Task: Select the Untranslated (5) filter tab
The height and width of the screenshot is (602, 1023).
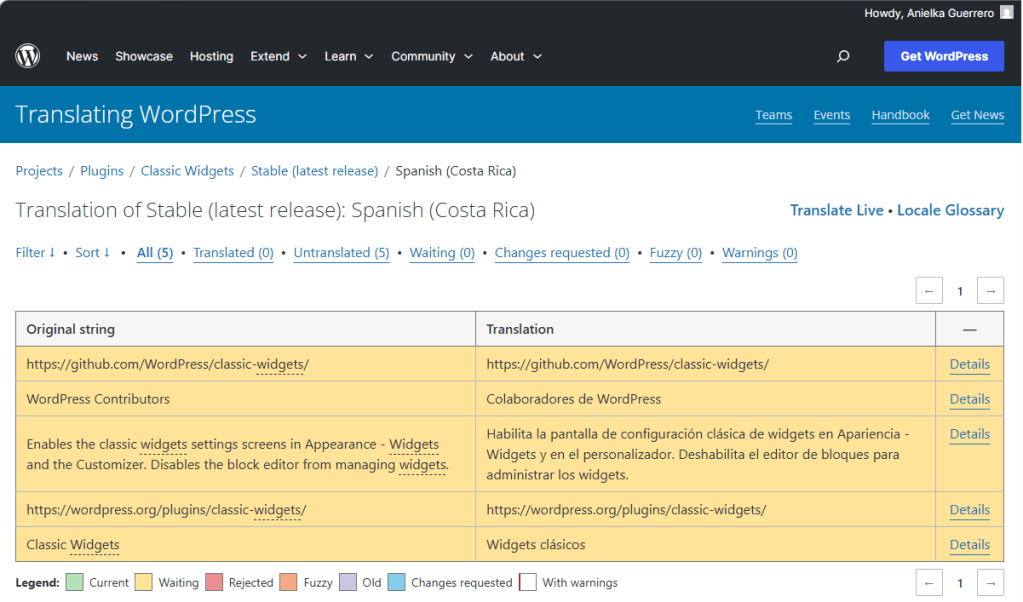Action: point(341,253)
